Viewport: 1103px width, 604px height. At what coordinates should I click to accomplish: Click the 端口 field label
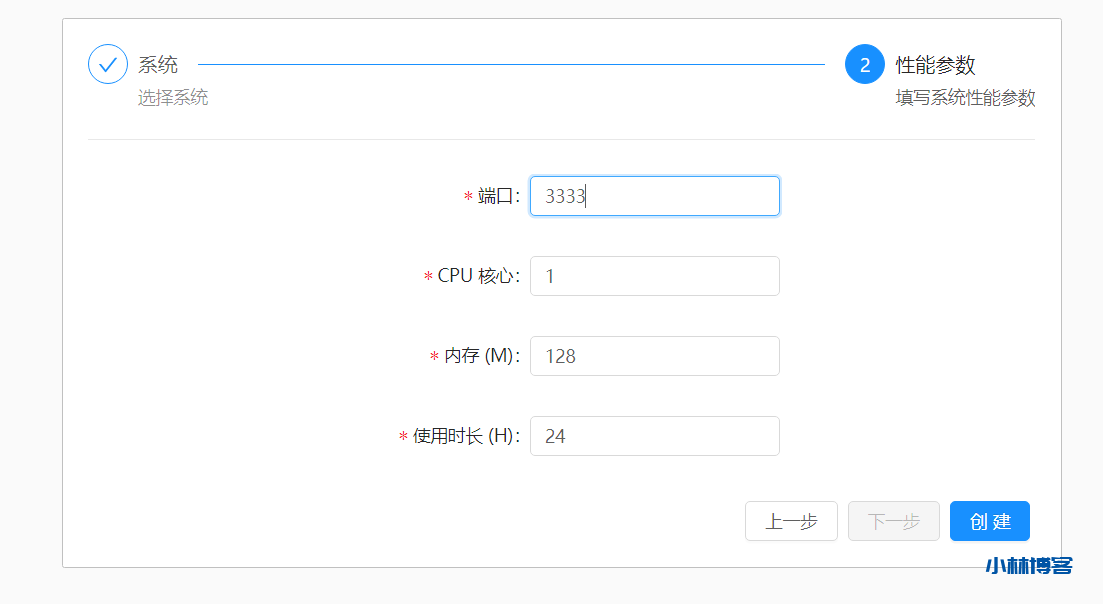pyautogui.click(x=498, y=197)
